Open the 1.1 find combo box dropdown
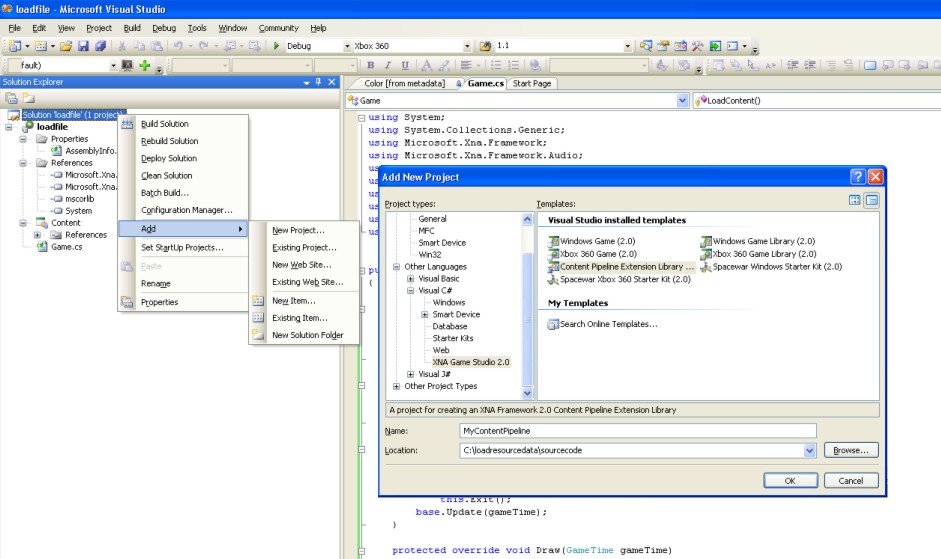Image resolution: width=941 pixels, height=559 pixels. pos(627,46)
